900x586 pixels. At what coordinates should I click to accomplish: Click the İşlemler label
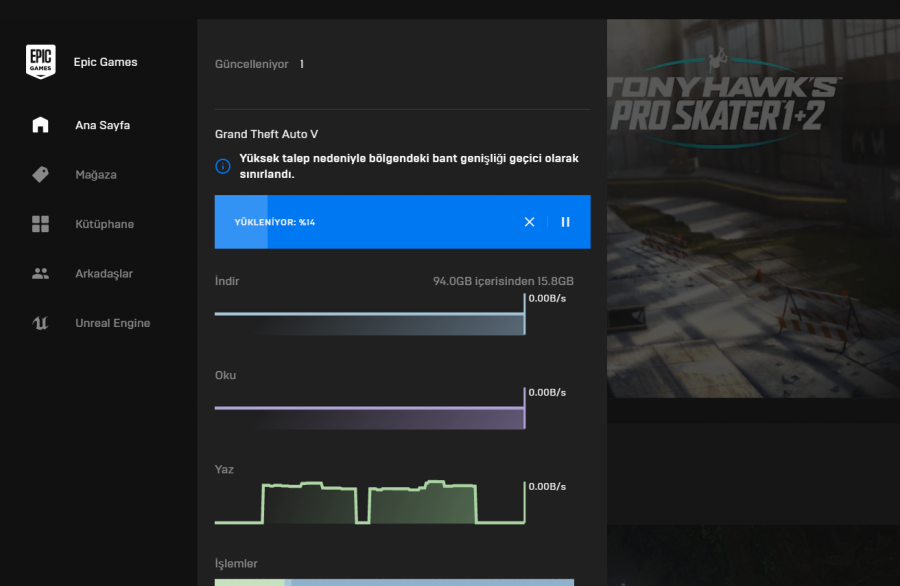(x=236, y=564)
